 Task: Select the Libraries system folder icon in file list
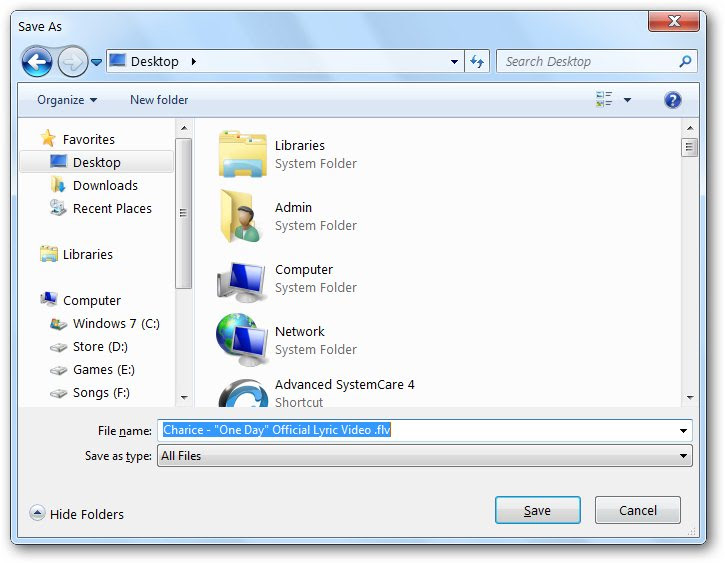click(242, 154)
